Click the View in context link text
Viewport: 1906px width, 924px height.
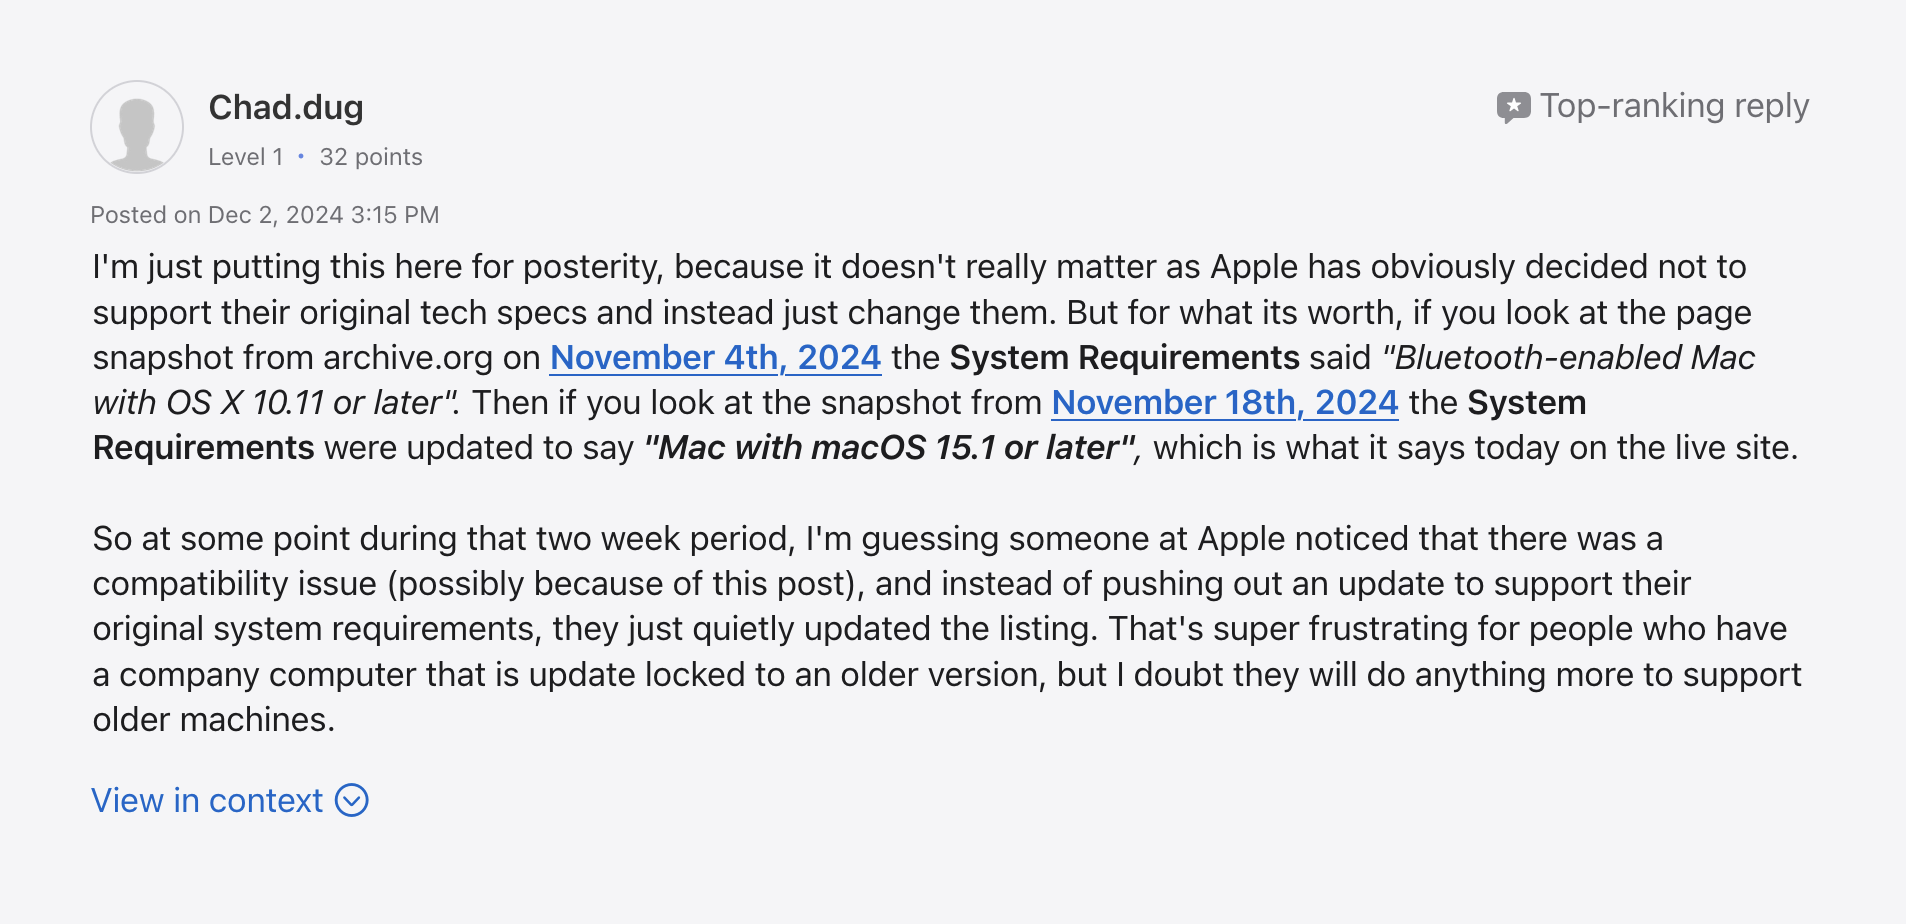(x=207, y=800)
